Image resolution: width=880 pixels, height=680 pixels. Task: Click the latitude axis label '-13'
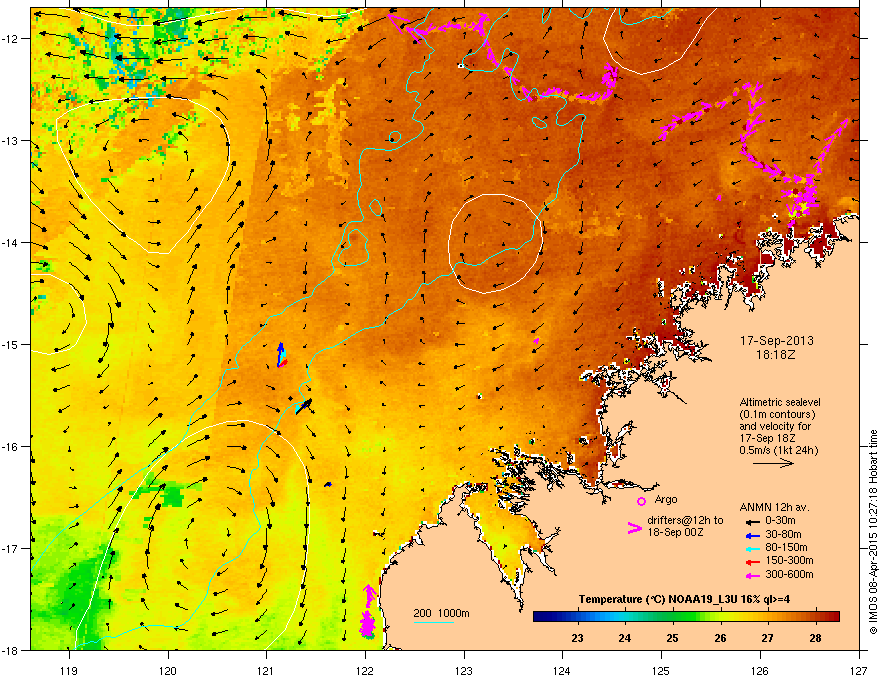(11, 140)
